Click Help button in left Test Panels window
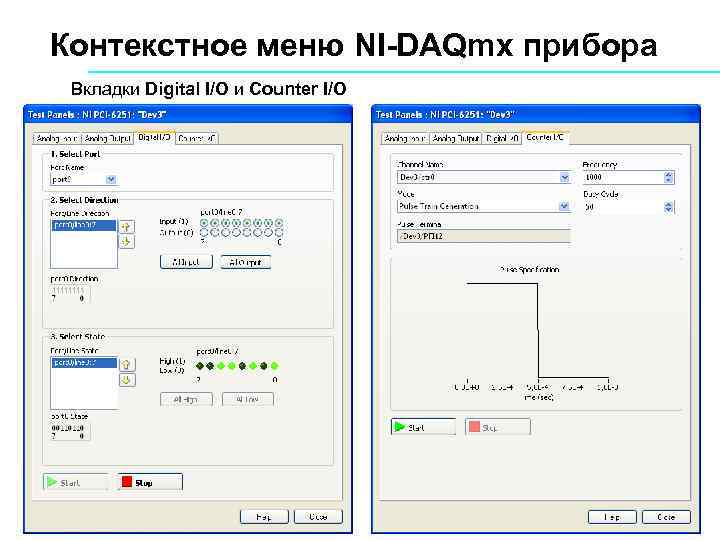720x540 pixels. [x=264, y=517]
